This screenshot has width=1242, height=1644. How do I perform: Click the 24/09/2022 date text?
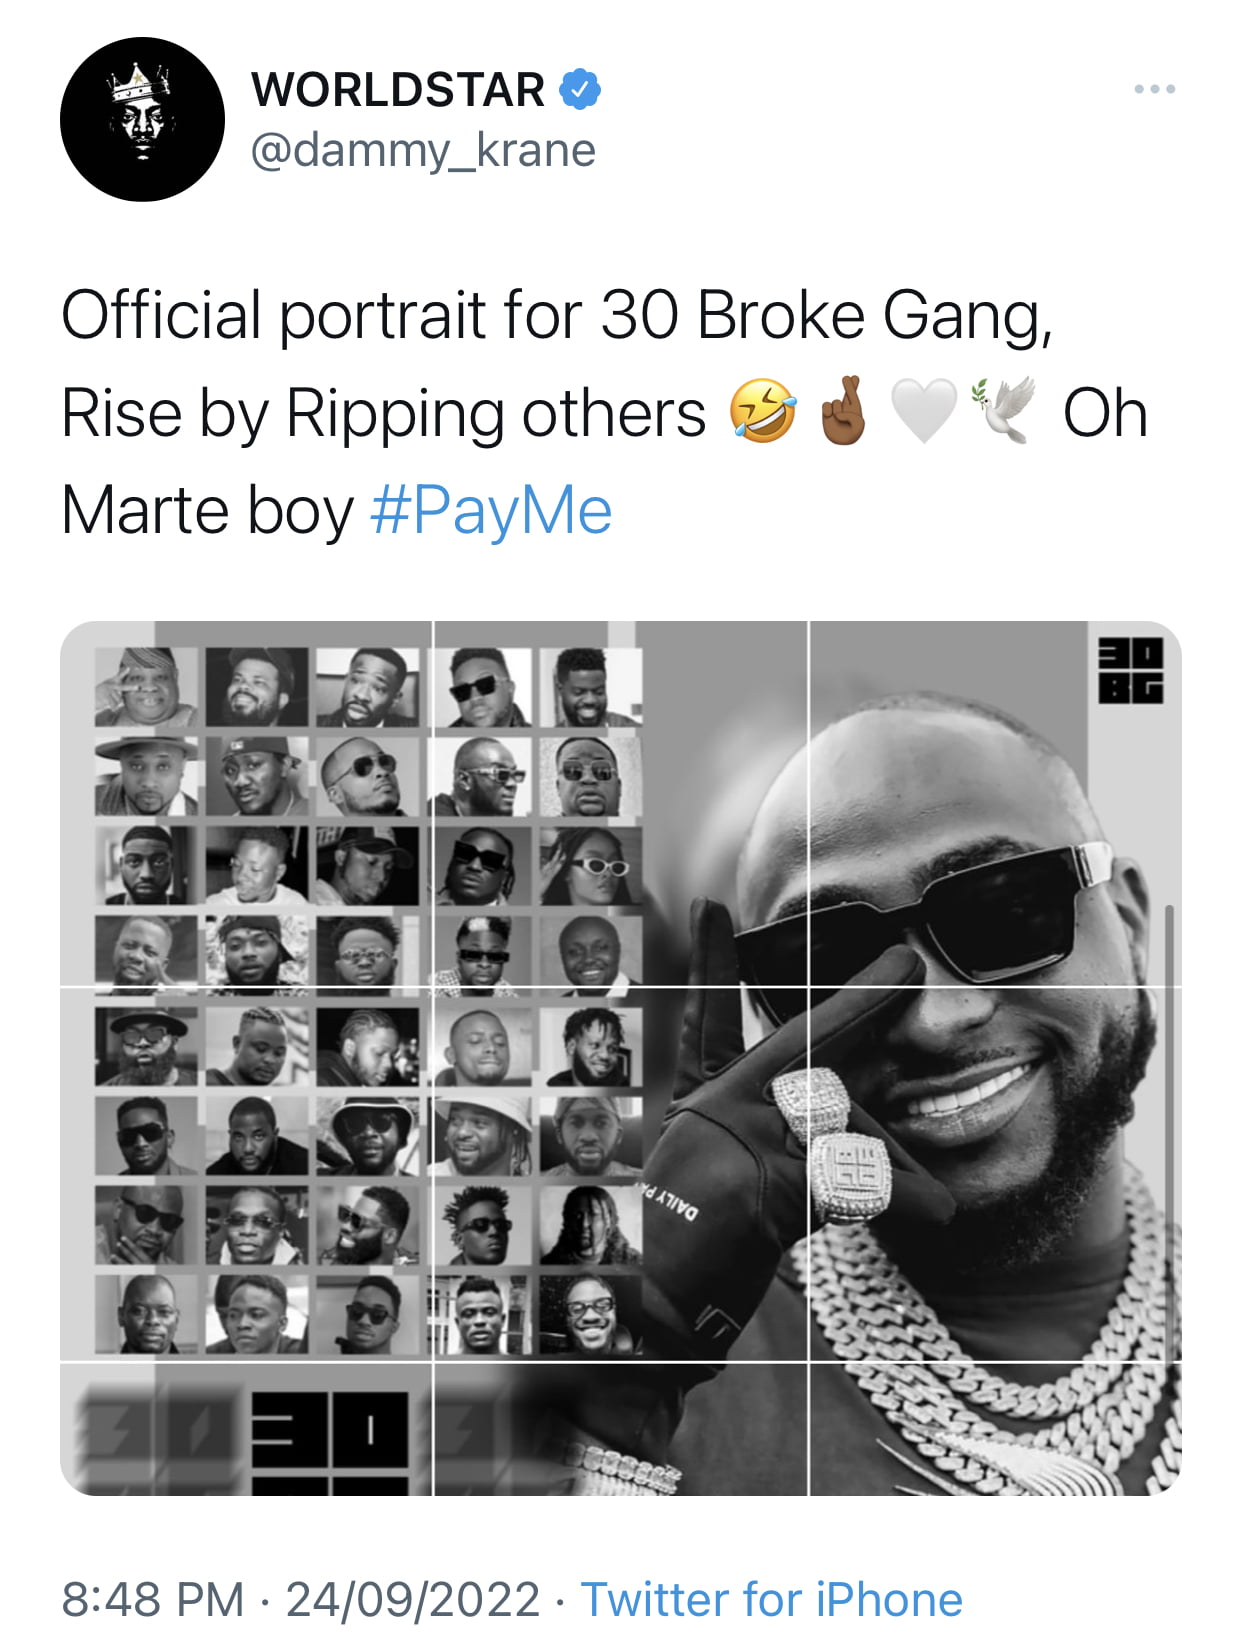coord(413,1598)
